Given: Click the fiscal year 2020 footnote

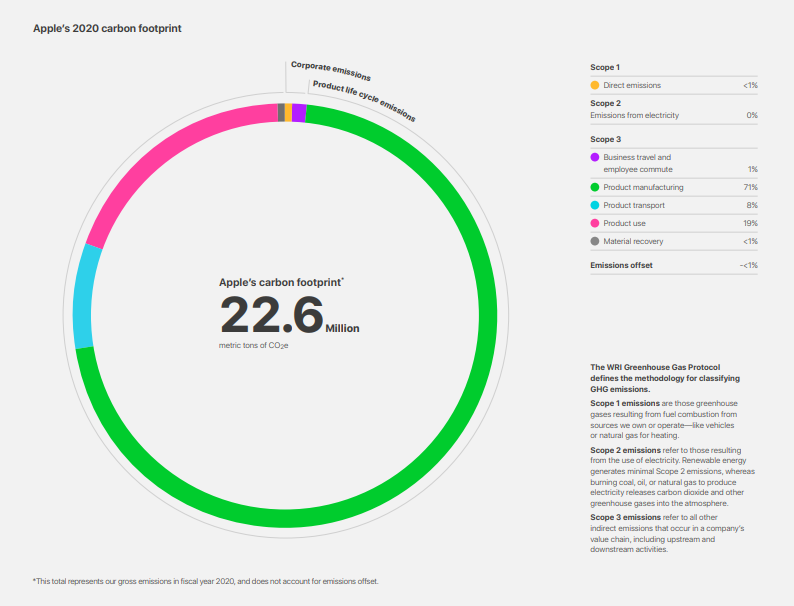Looking at the screenshot, I should click(206, 581).
